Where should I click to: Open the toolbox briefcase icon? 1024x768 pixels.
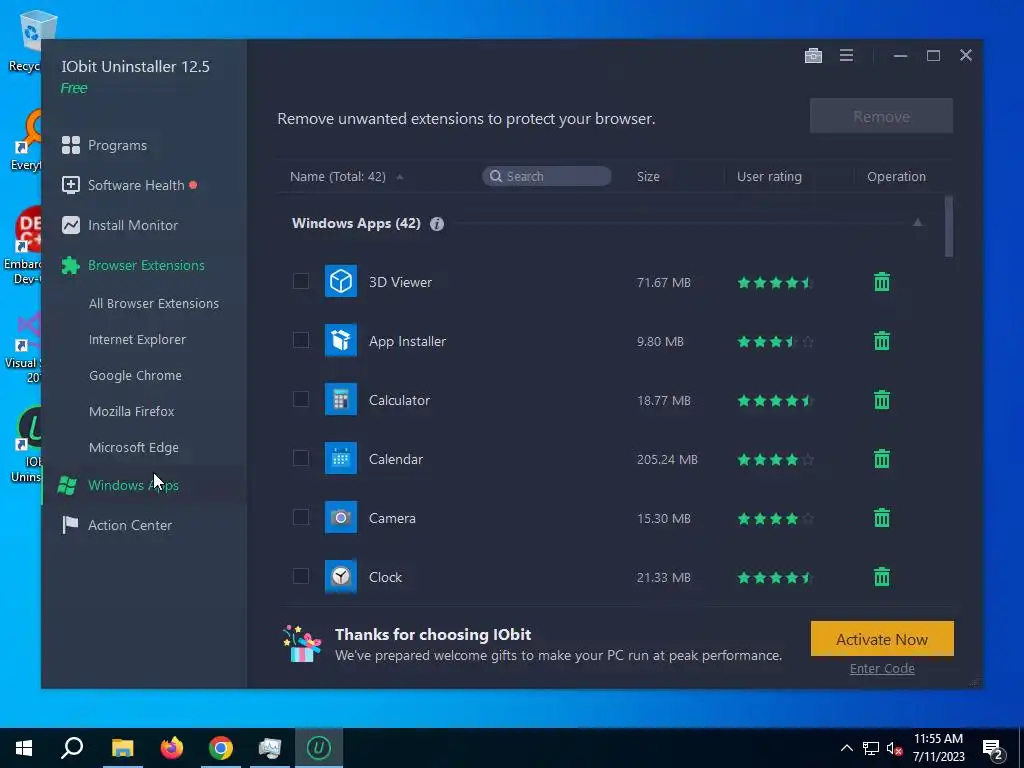813,56
